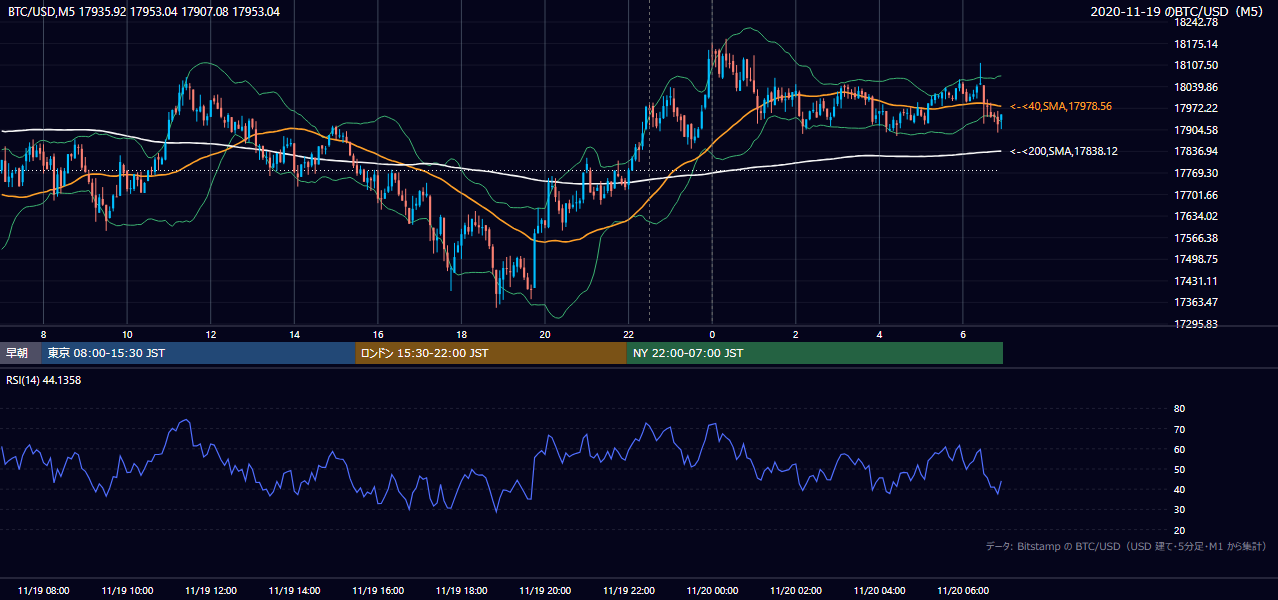Click price axis value 18107.50
The image size is (1278, 600).
1196,65
